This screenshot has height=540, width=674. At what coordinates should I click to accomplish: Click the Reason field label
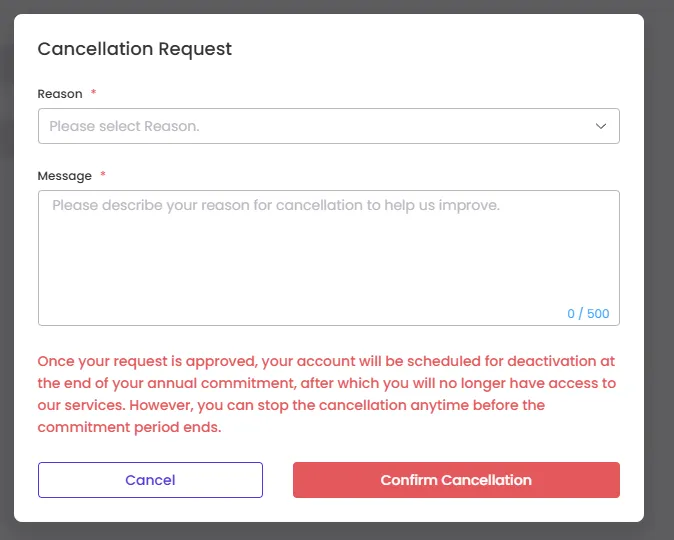tap(60, 94)
